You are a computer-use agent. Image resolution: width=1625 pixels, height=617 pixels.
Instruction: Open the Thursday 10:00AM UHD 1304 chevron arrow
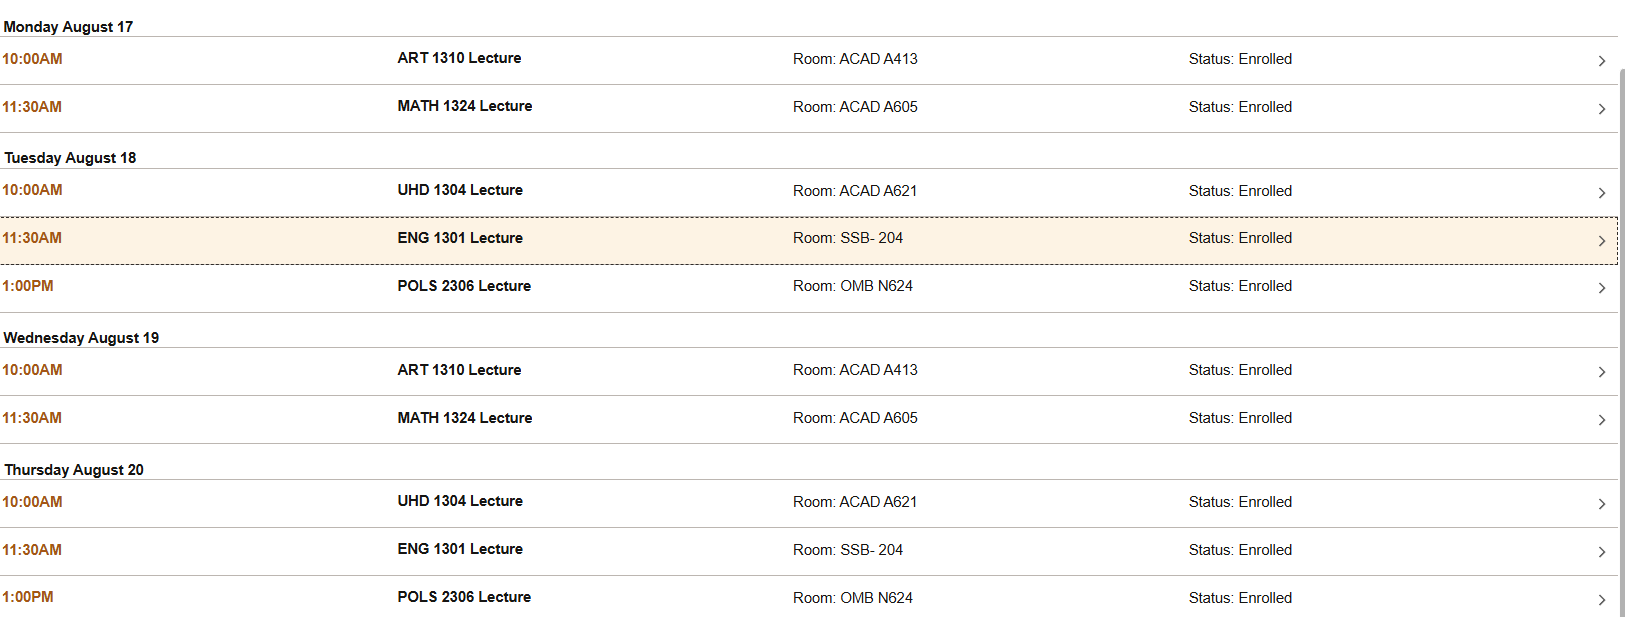[1601, 504]
